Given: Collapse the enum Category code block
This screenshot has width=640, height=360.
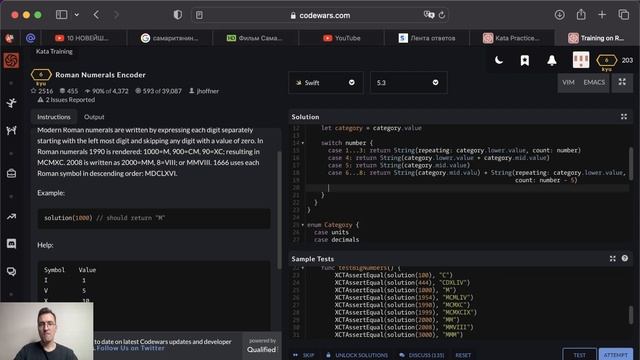Looking at the screenshot, I should tap(302, 225).
